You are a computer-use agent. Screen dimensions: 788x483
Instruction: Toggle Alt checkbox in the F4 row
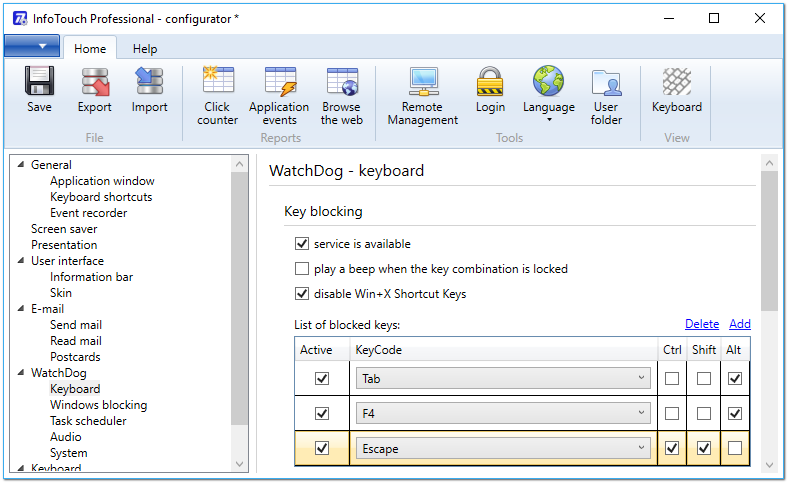coord(735,414)
